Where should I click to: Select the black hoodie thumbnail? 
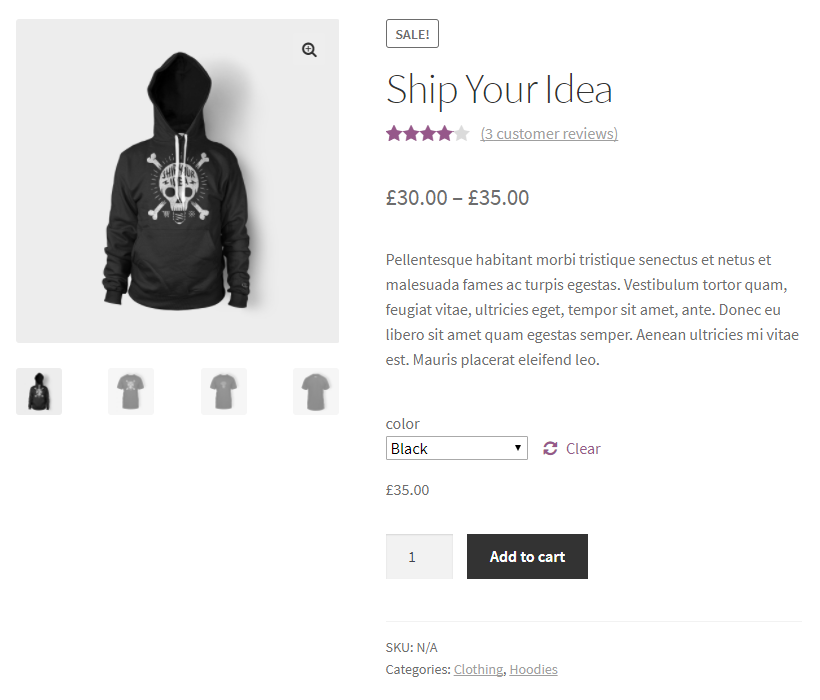pos(39,391)
